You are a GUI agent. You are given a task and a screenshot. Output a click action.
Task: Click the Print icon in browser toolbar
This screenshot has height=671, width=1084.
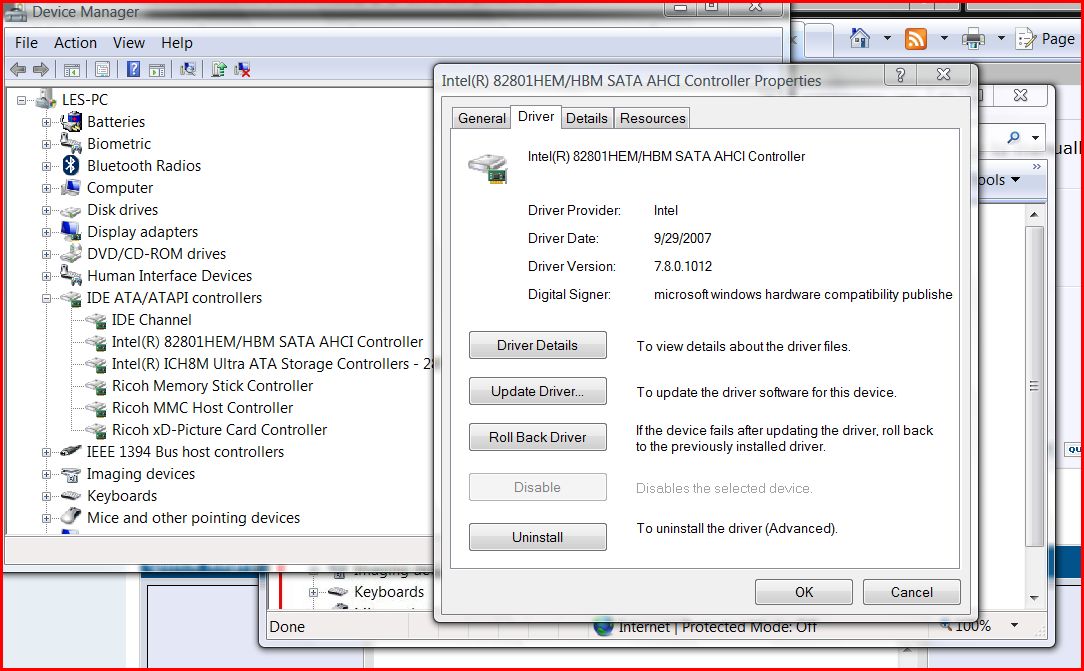(x=973, y=39)
